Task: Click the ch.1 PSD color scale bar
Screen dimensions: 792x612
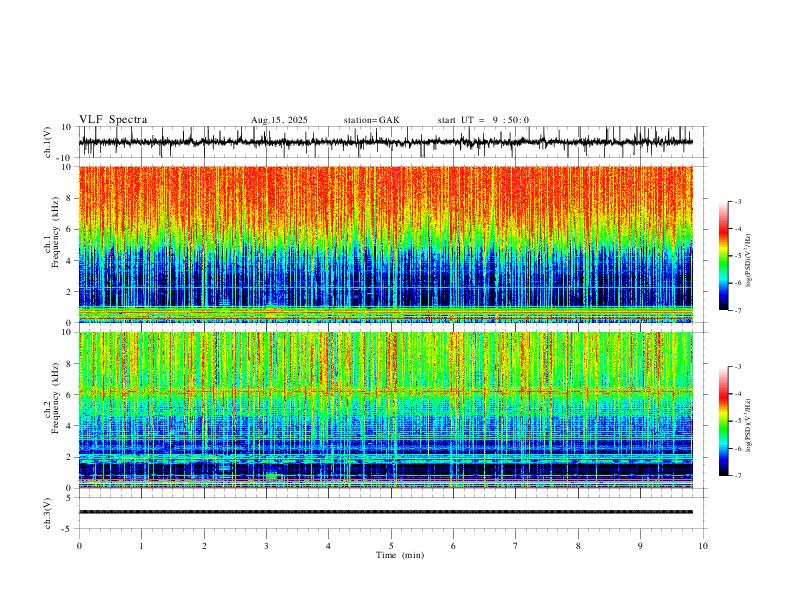Action: coord(724,256)
